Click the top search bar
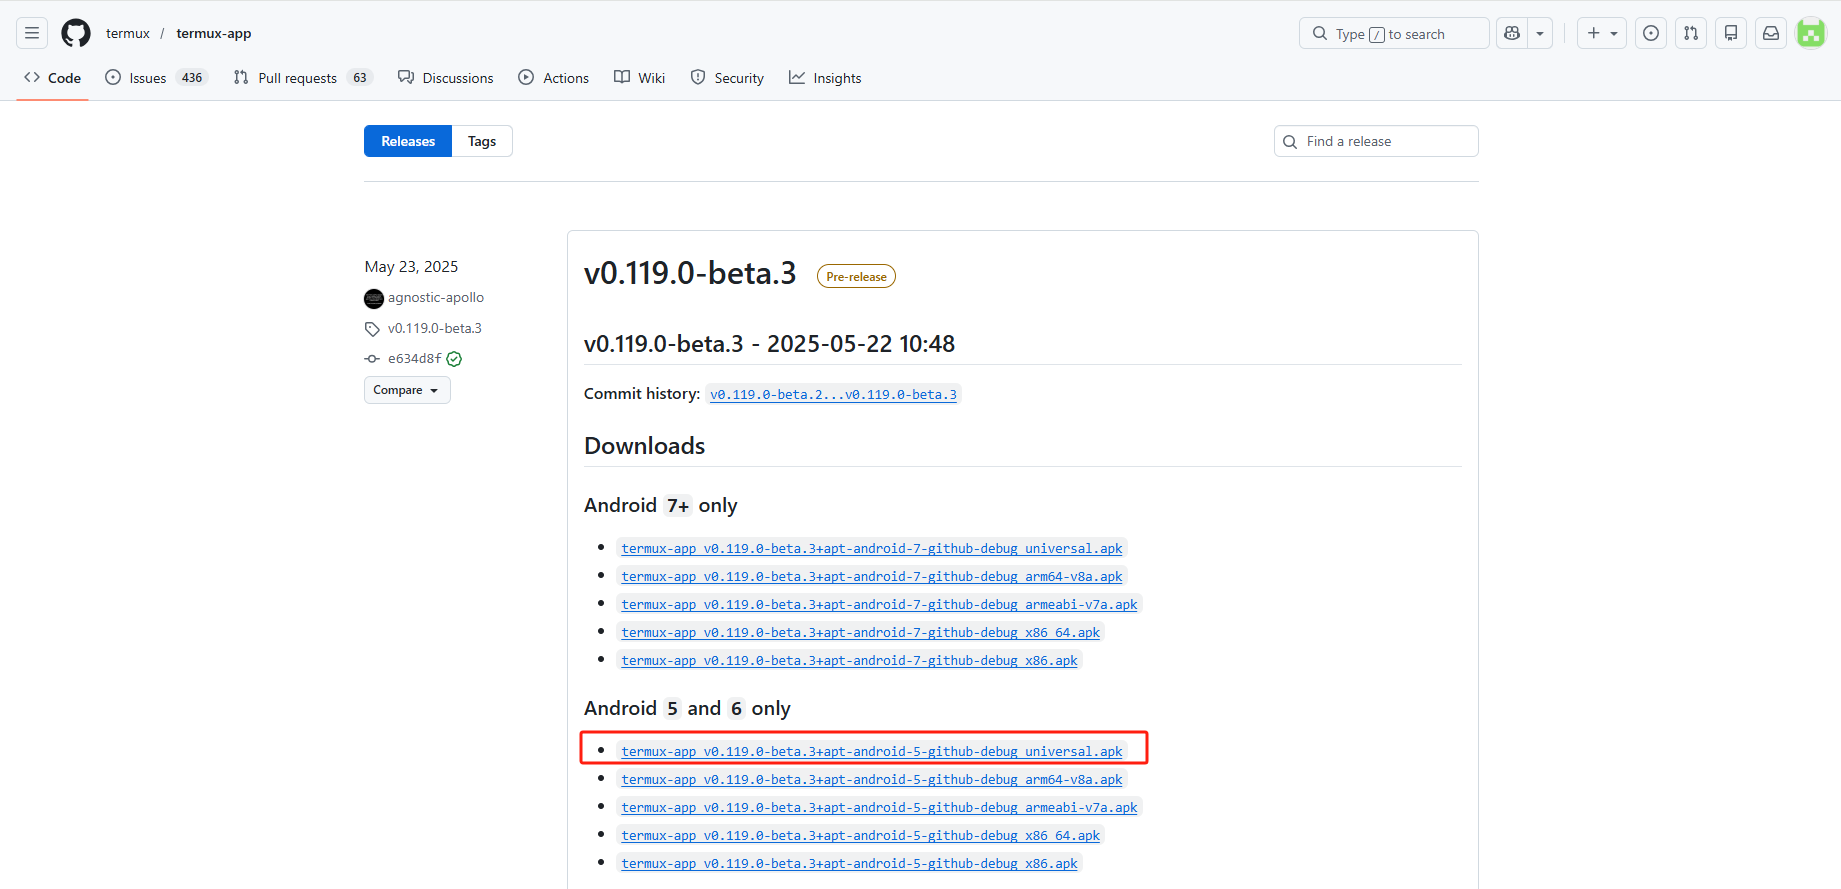The width and height of the screenshot is (1841, 889). [x=1394, y=33]
